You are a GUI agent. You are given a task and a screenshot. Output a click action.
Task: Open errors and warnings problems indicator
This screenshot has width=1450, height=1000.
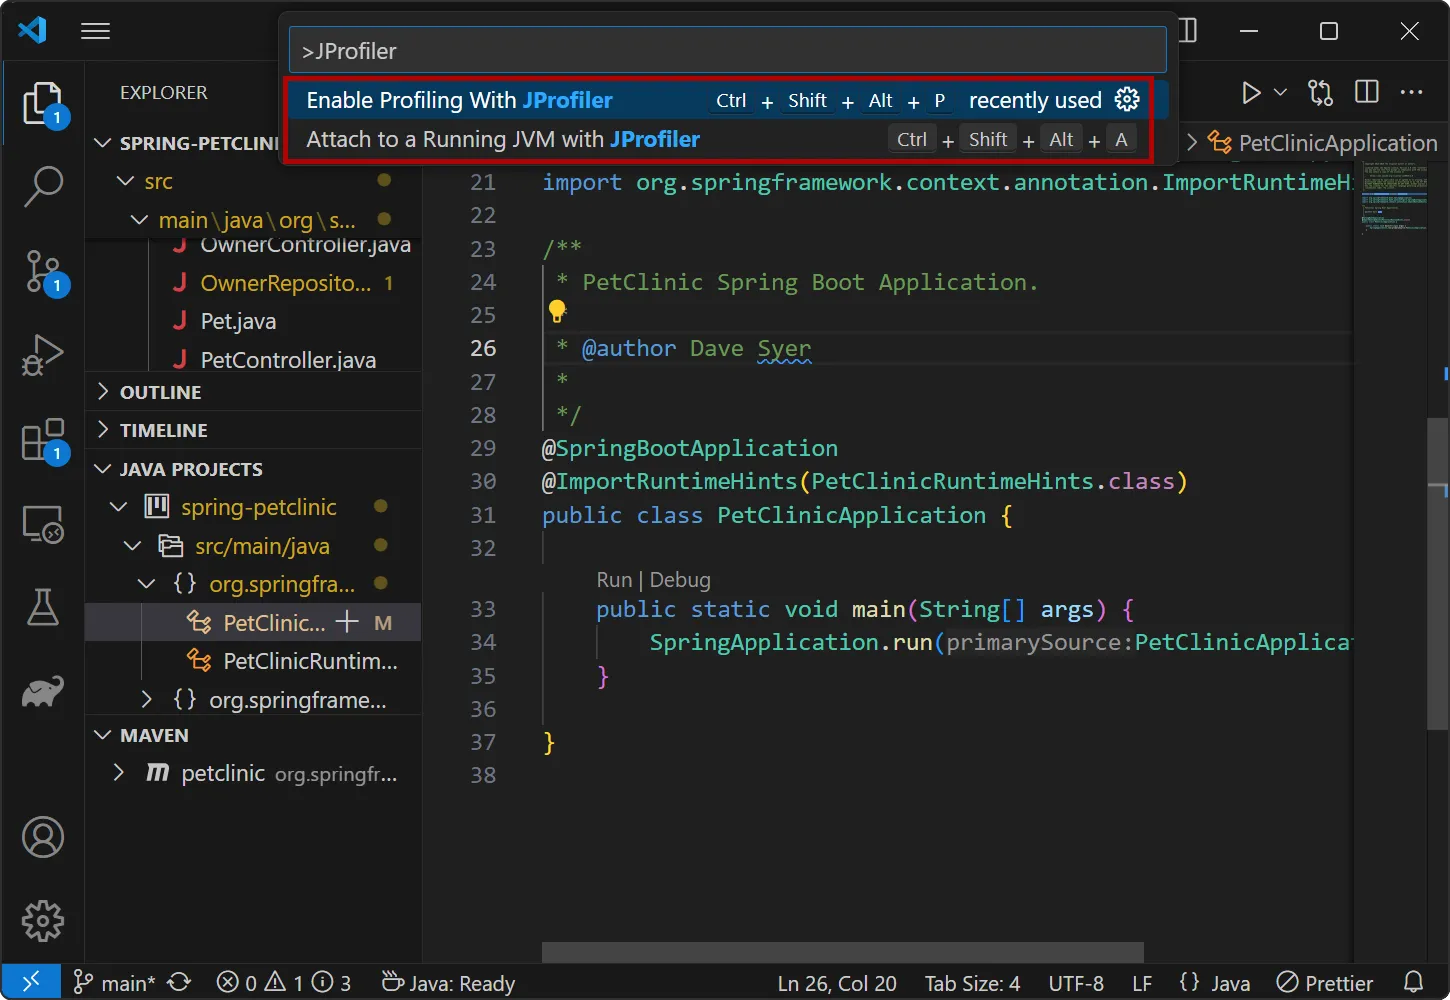(284, 983)
